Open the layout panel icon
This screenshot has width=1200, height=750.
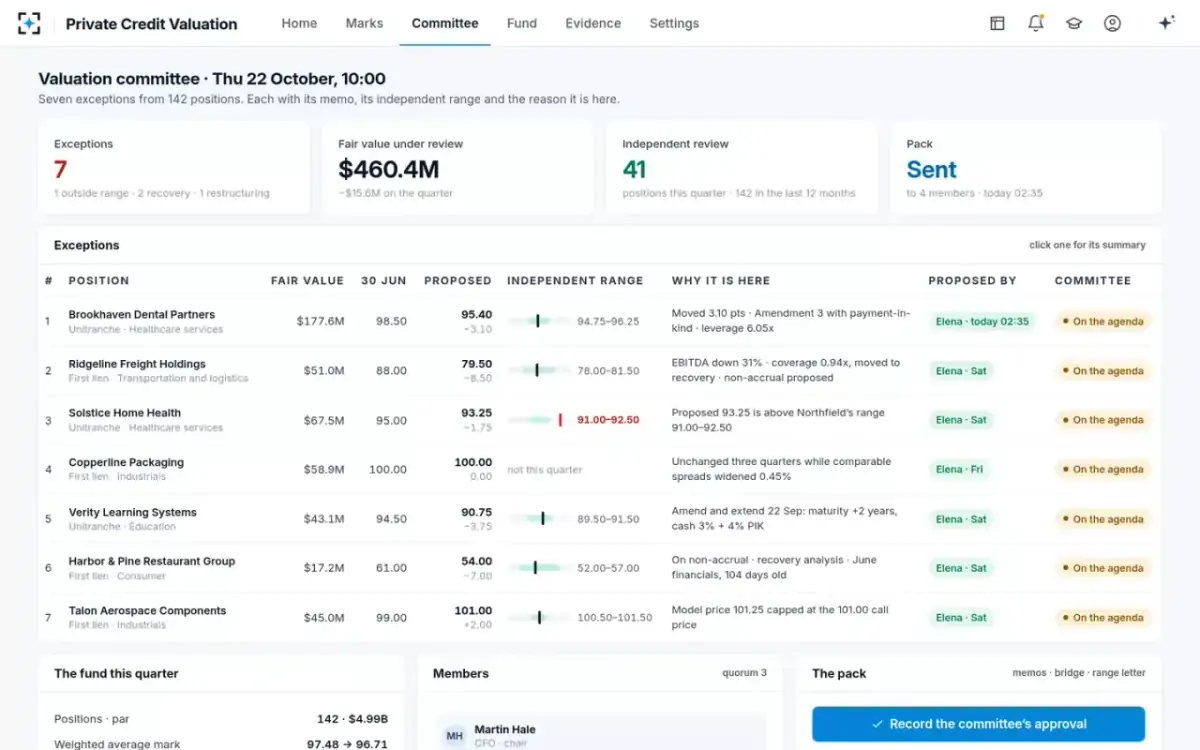pyautogui.click(x=997, y=23)
